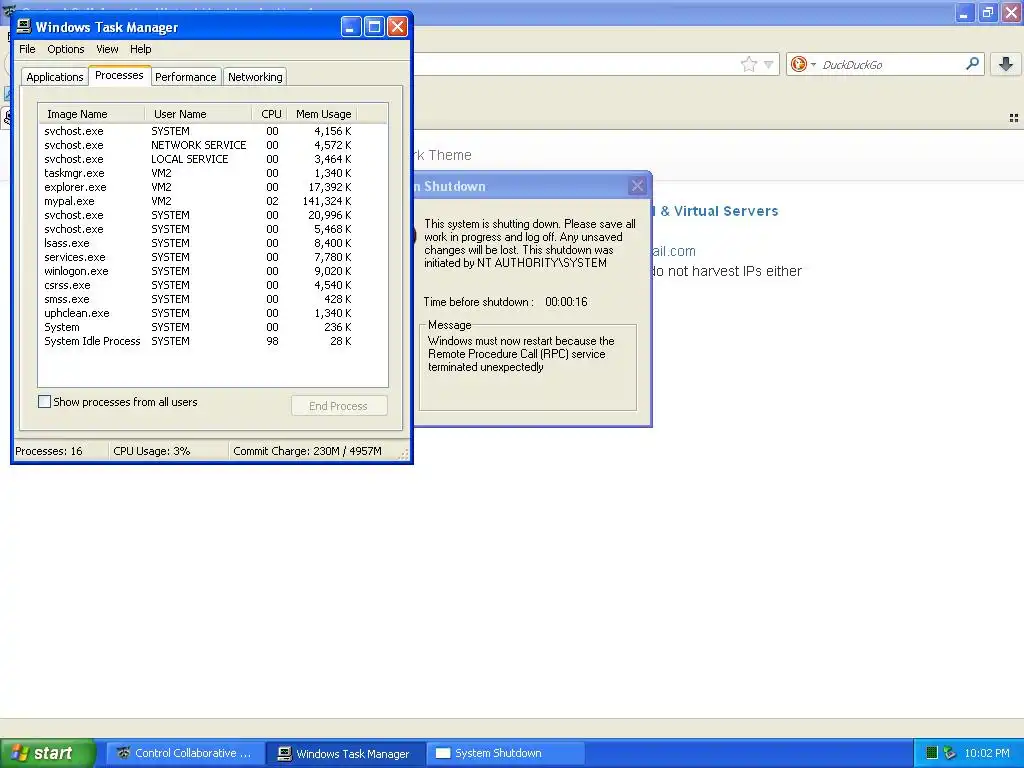Open the DuckDuckGo search engine dropdown
This screenshot has height=768, width=1024.
[803, 64]
